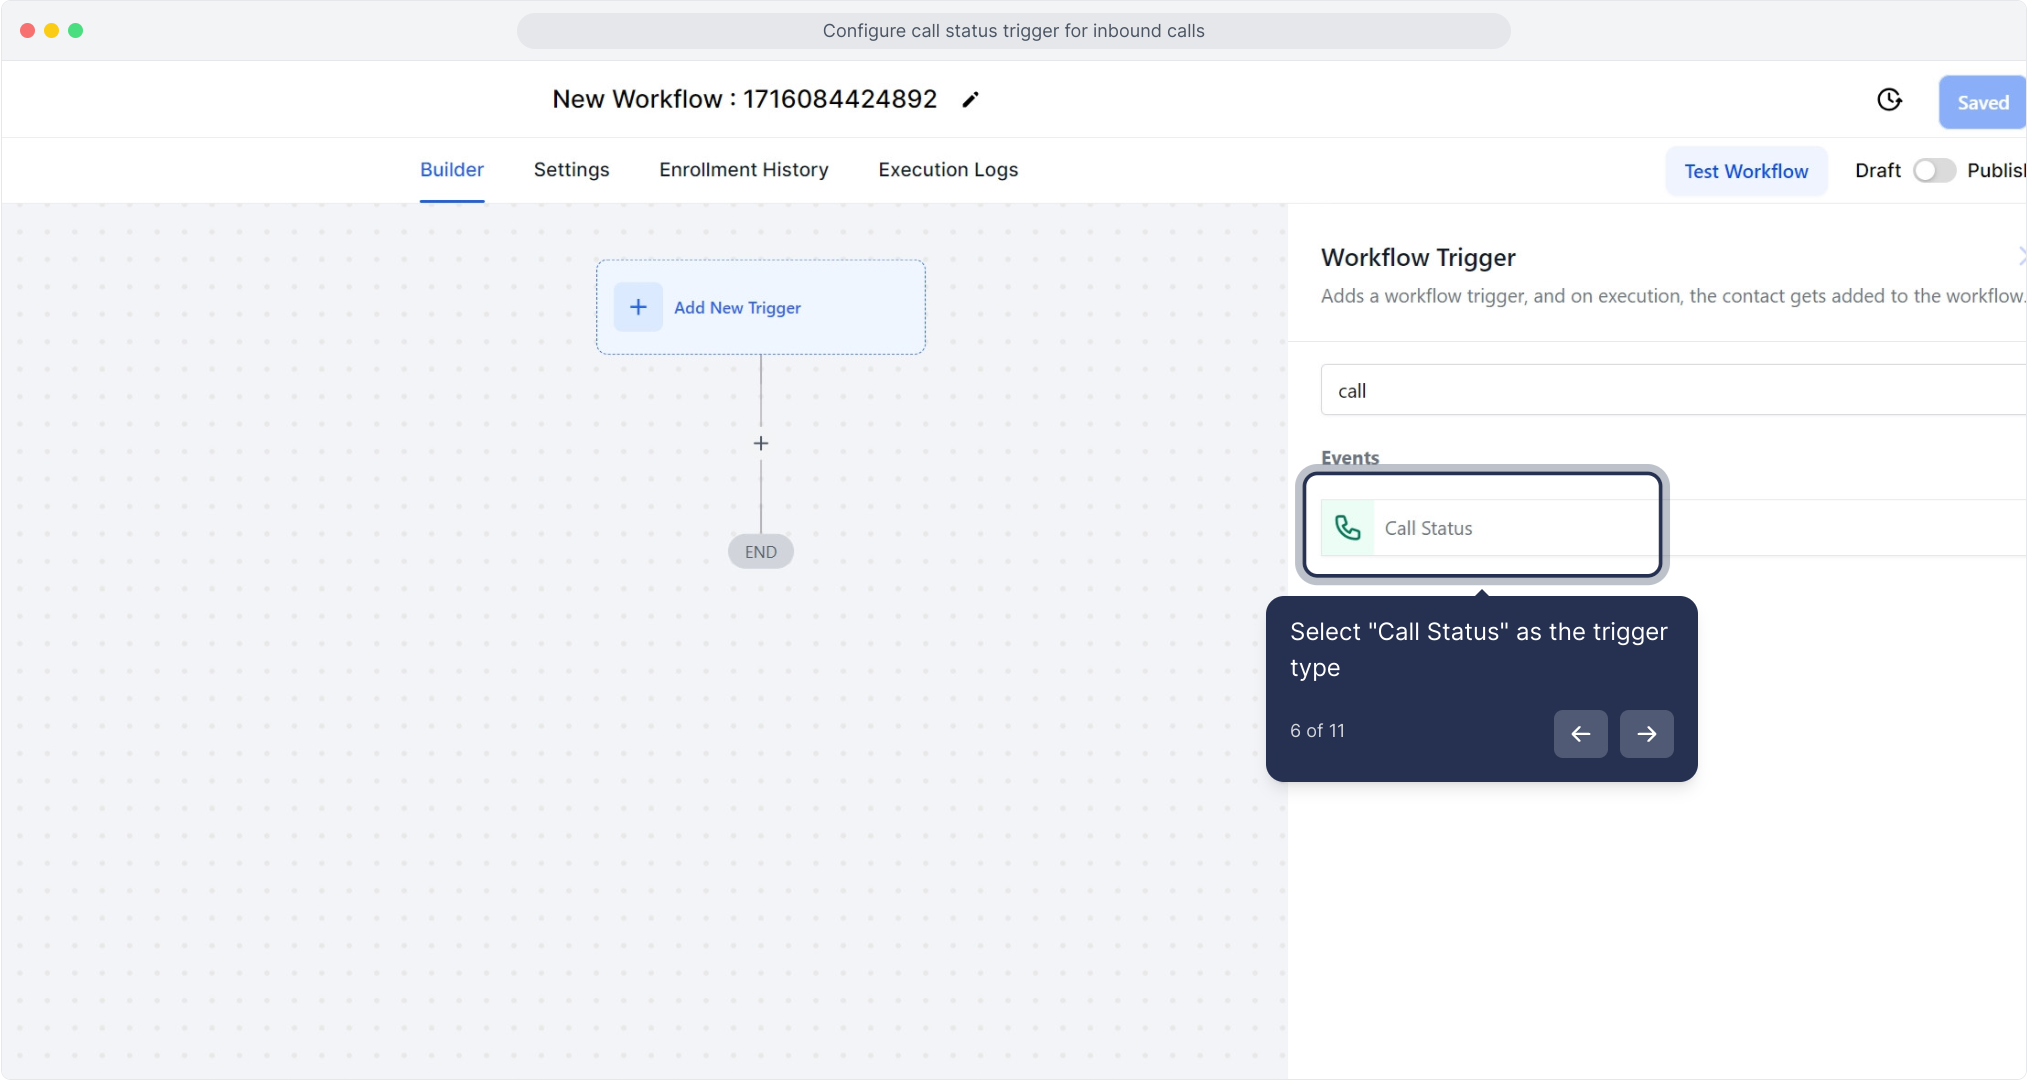Select Call Status trigger event
This screenshot has height=1080, width=2028.
pyautogui.click(x=1428, y=528)
